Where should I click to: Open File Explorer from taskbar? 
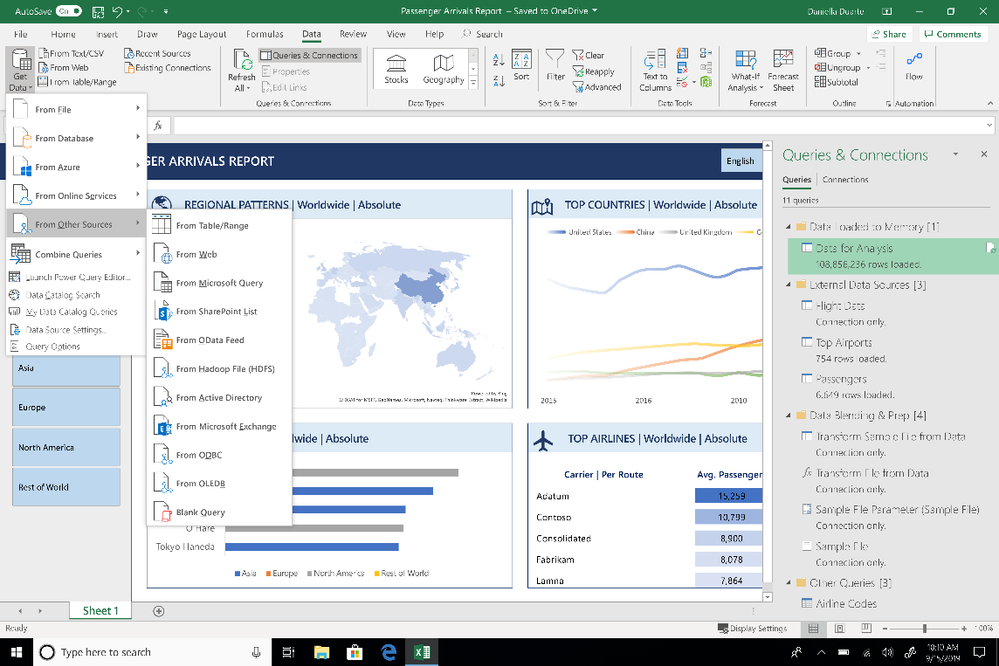click(322, 652)
